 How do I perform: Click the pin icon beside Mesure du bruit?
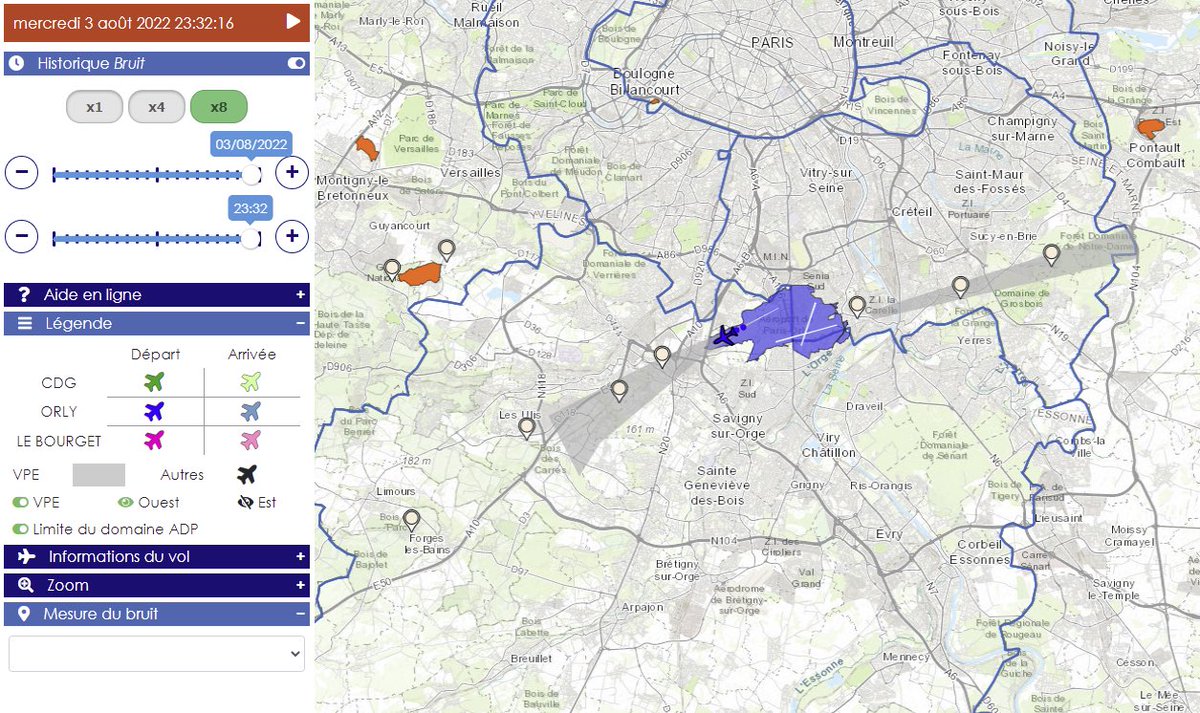tap(24, 614)
